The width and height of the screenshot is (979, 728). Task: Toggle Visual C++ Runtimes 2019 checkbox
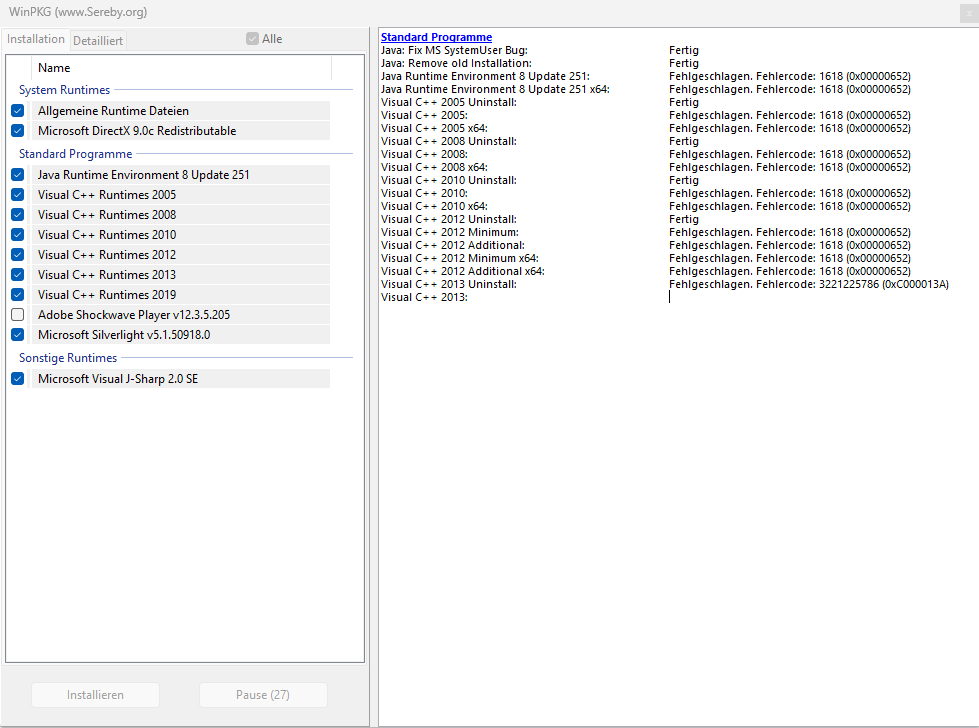point(17,295)
